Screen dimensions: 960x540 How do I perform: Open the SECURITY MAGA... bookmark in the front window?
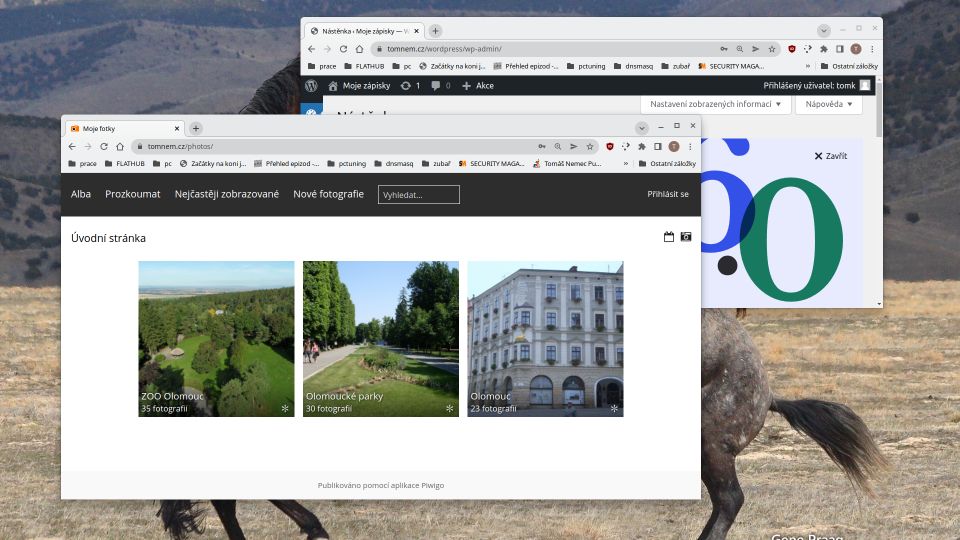[x=492, y=163]
